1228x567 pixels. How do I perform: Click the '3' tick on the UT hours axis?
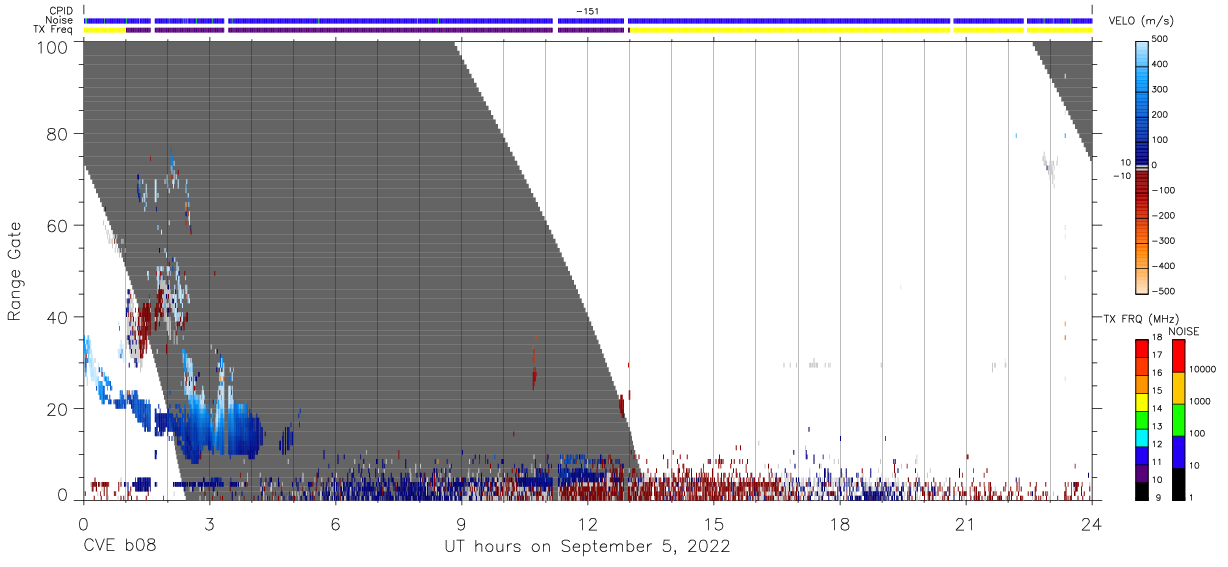209,523
